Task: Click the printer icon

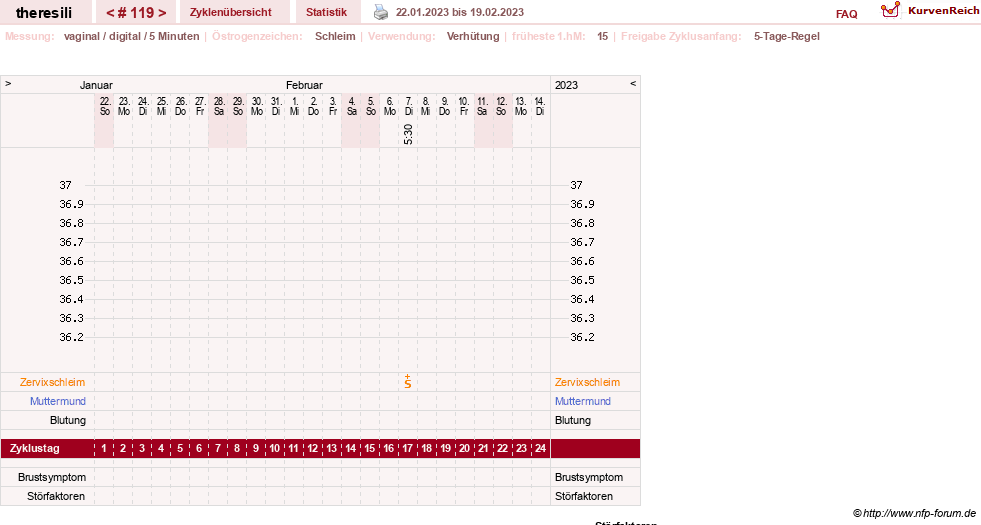Action: 380,12
